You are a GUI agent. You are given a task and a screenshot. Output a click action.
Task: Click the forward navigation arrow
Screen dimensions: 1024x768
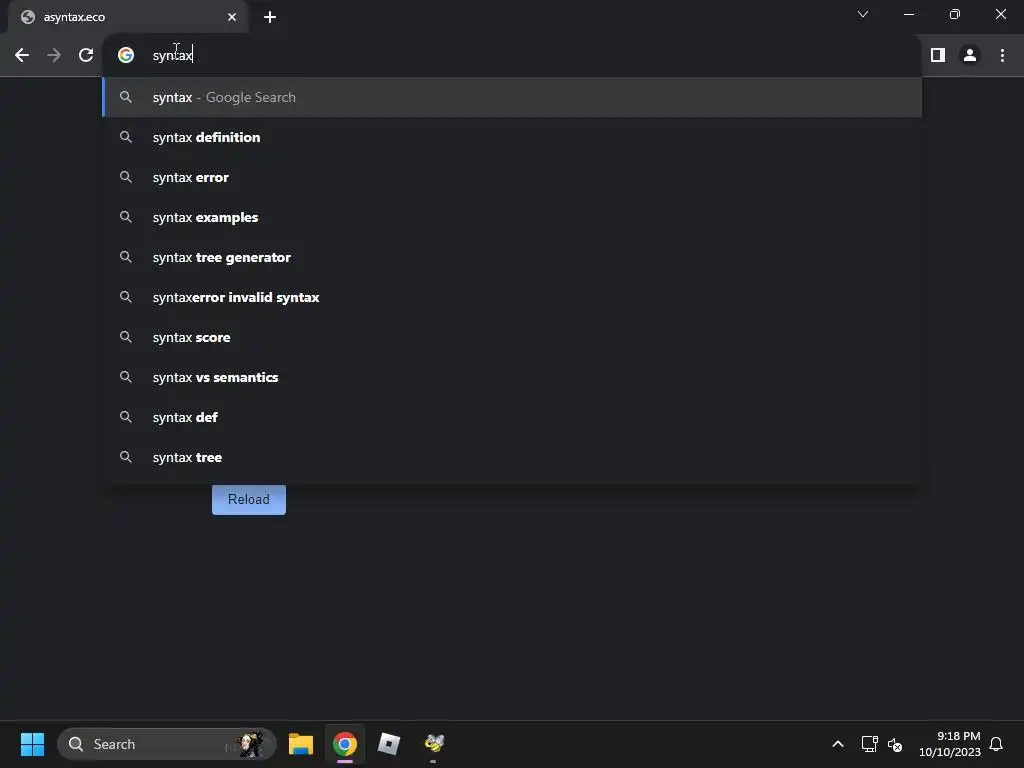click(54, 56)
